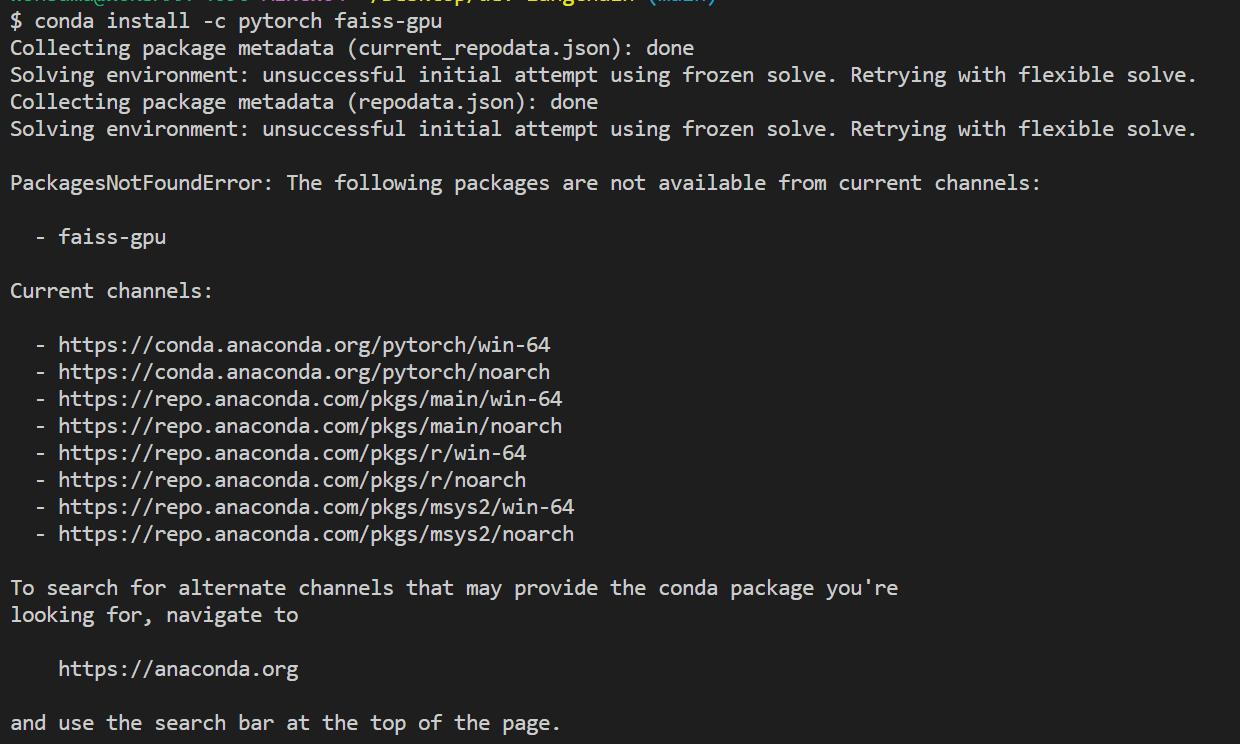
Task: Click the pkgs/msys2/noarch repo URL
Action: click(316, 534)
